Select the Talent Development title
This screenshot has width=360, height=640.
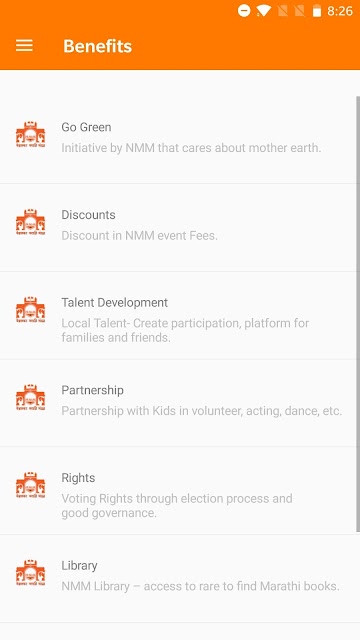click(114, 302)
